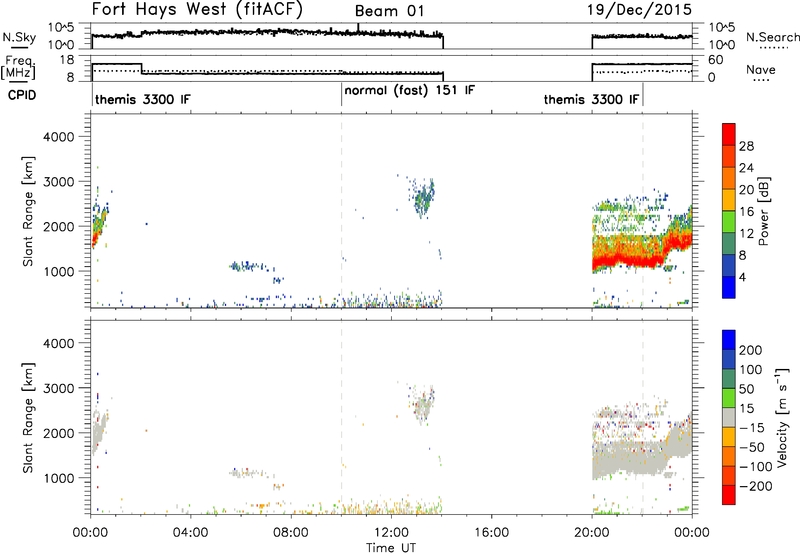Click the "04:00" time tick label
Image resolution: width=800 pixels, height=554 pixels.
190,533
